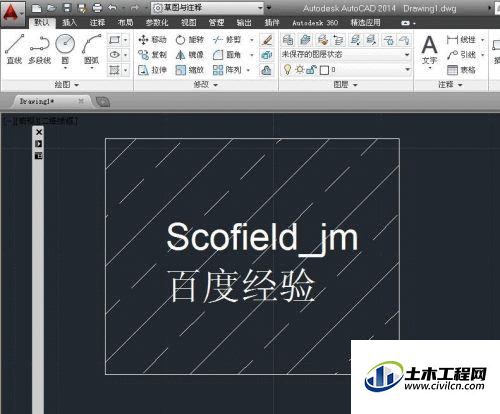Viewport: 500px width, 414px height.
Task: Click the Stretch (拉伸) tool
Action: 152,70
